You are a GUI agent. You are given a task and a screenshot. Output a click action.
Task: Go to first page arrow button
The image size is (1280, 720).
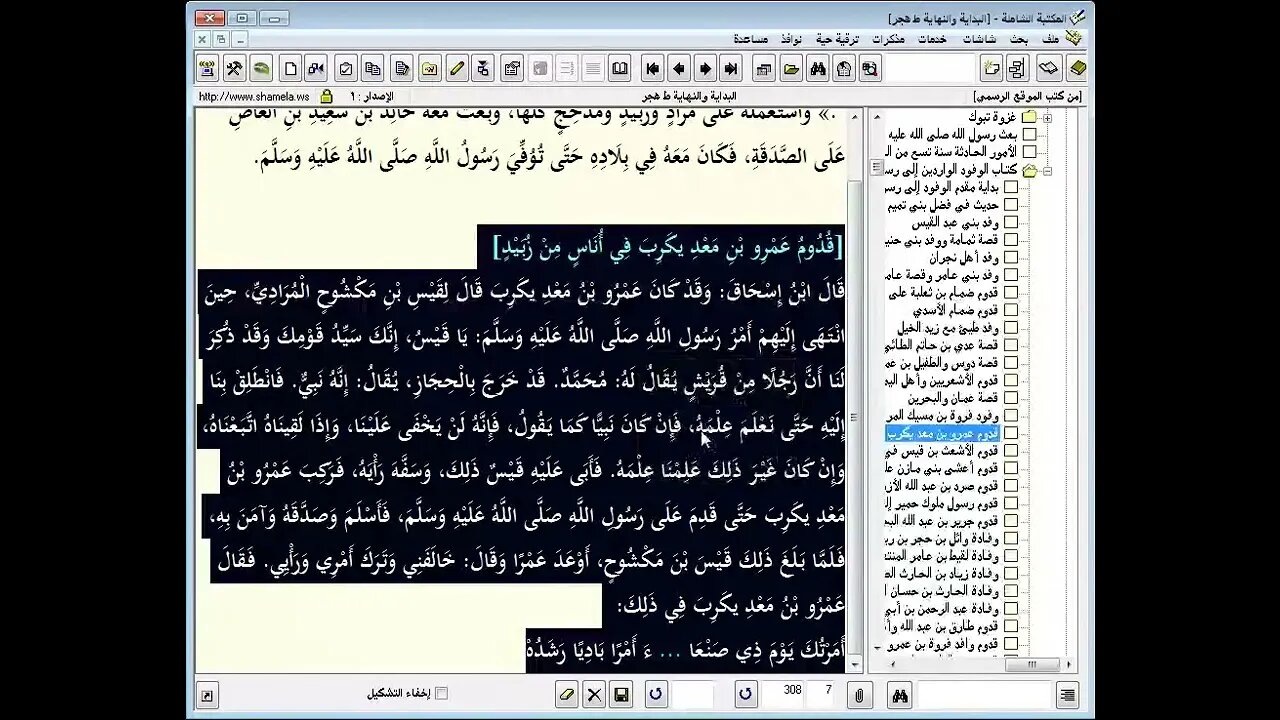(652, 69)
